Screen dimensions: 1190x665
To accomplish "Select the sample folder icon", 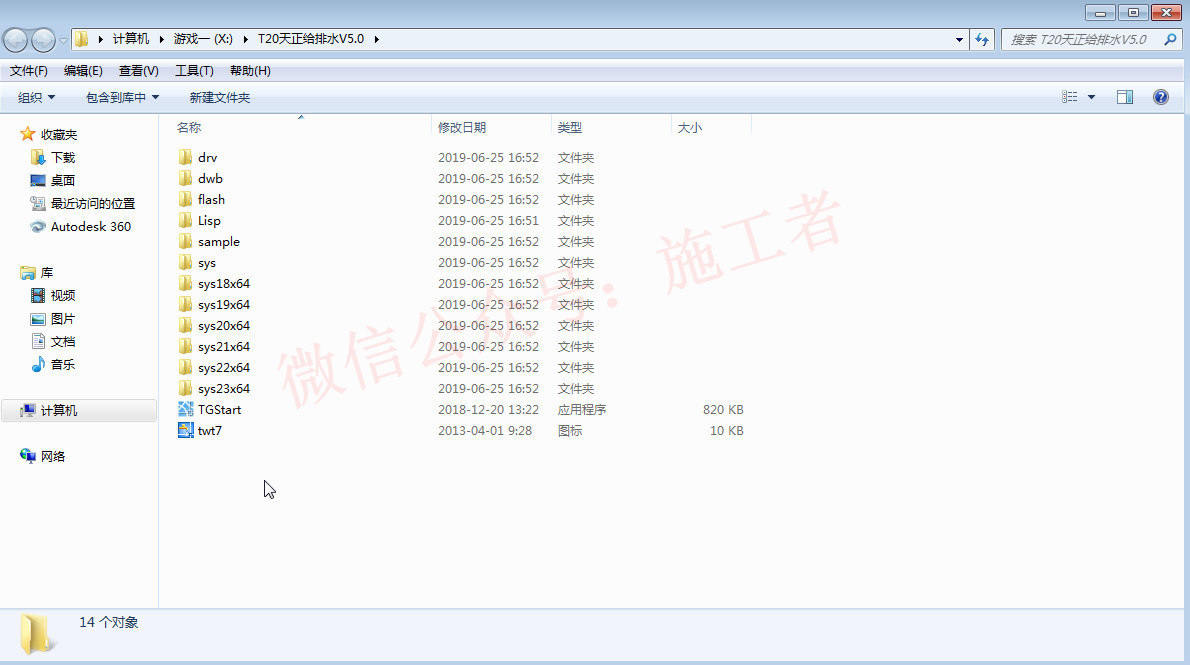I will (x=185, y=241).
